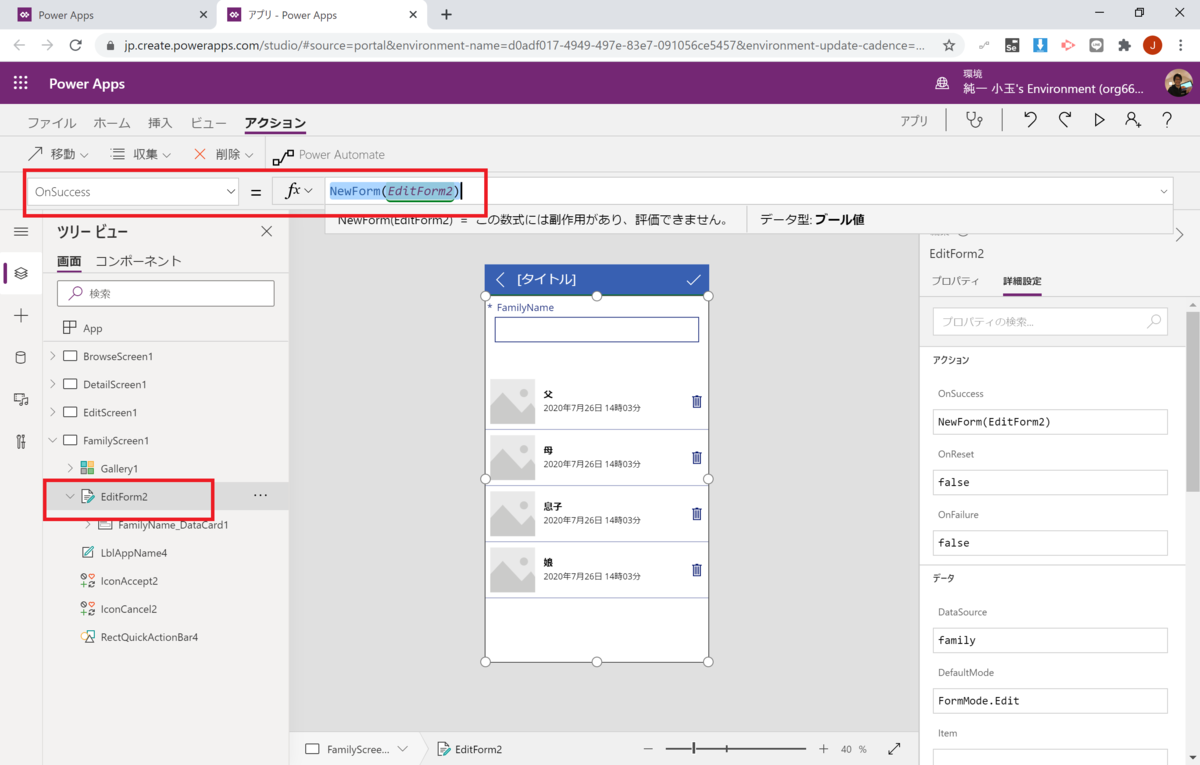Preview the app with play icon
Image resolution: width=1200 pixels, height=765 pixels.
point(1099,120)
